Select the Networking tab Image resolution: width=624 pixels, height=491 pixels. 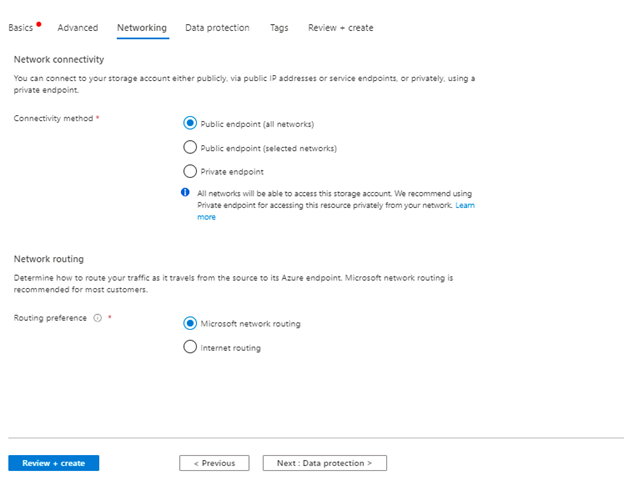tap(142, 28)
